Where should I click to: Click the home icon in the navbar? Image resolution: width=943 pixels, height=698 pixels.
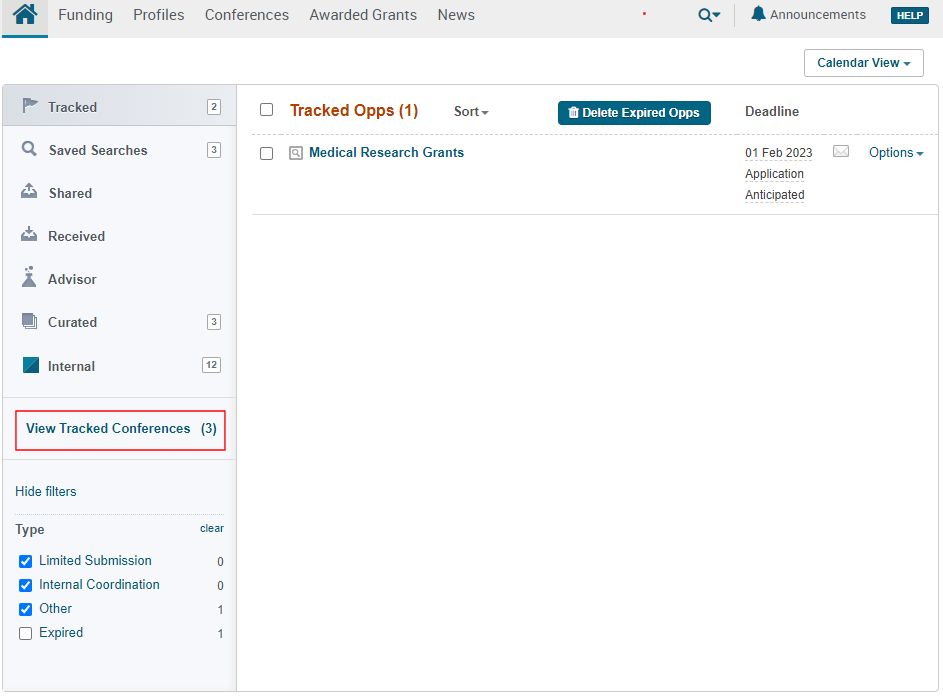point(25,15)
